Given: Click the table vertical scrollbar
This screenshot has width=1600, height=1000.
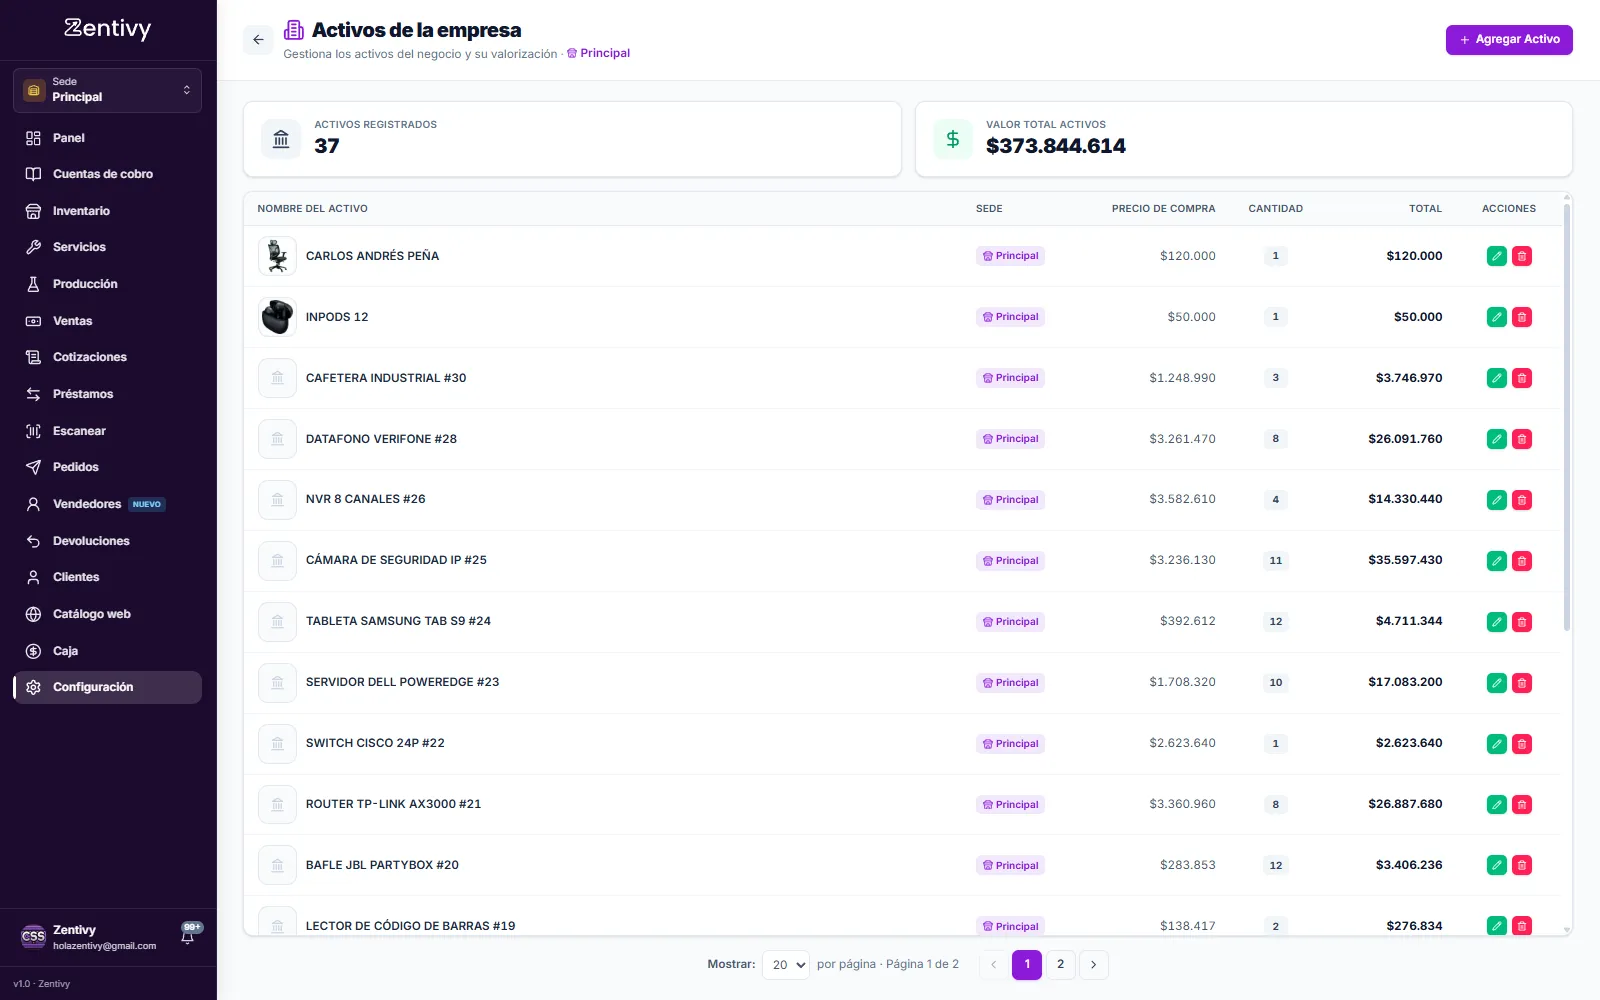Looking at the screenshot, I should pyautogui.click(x=1566, y=417).
